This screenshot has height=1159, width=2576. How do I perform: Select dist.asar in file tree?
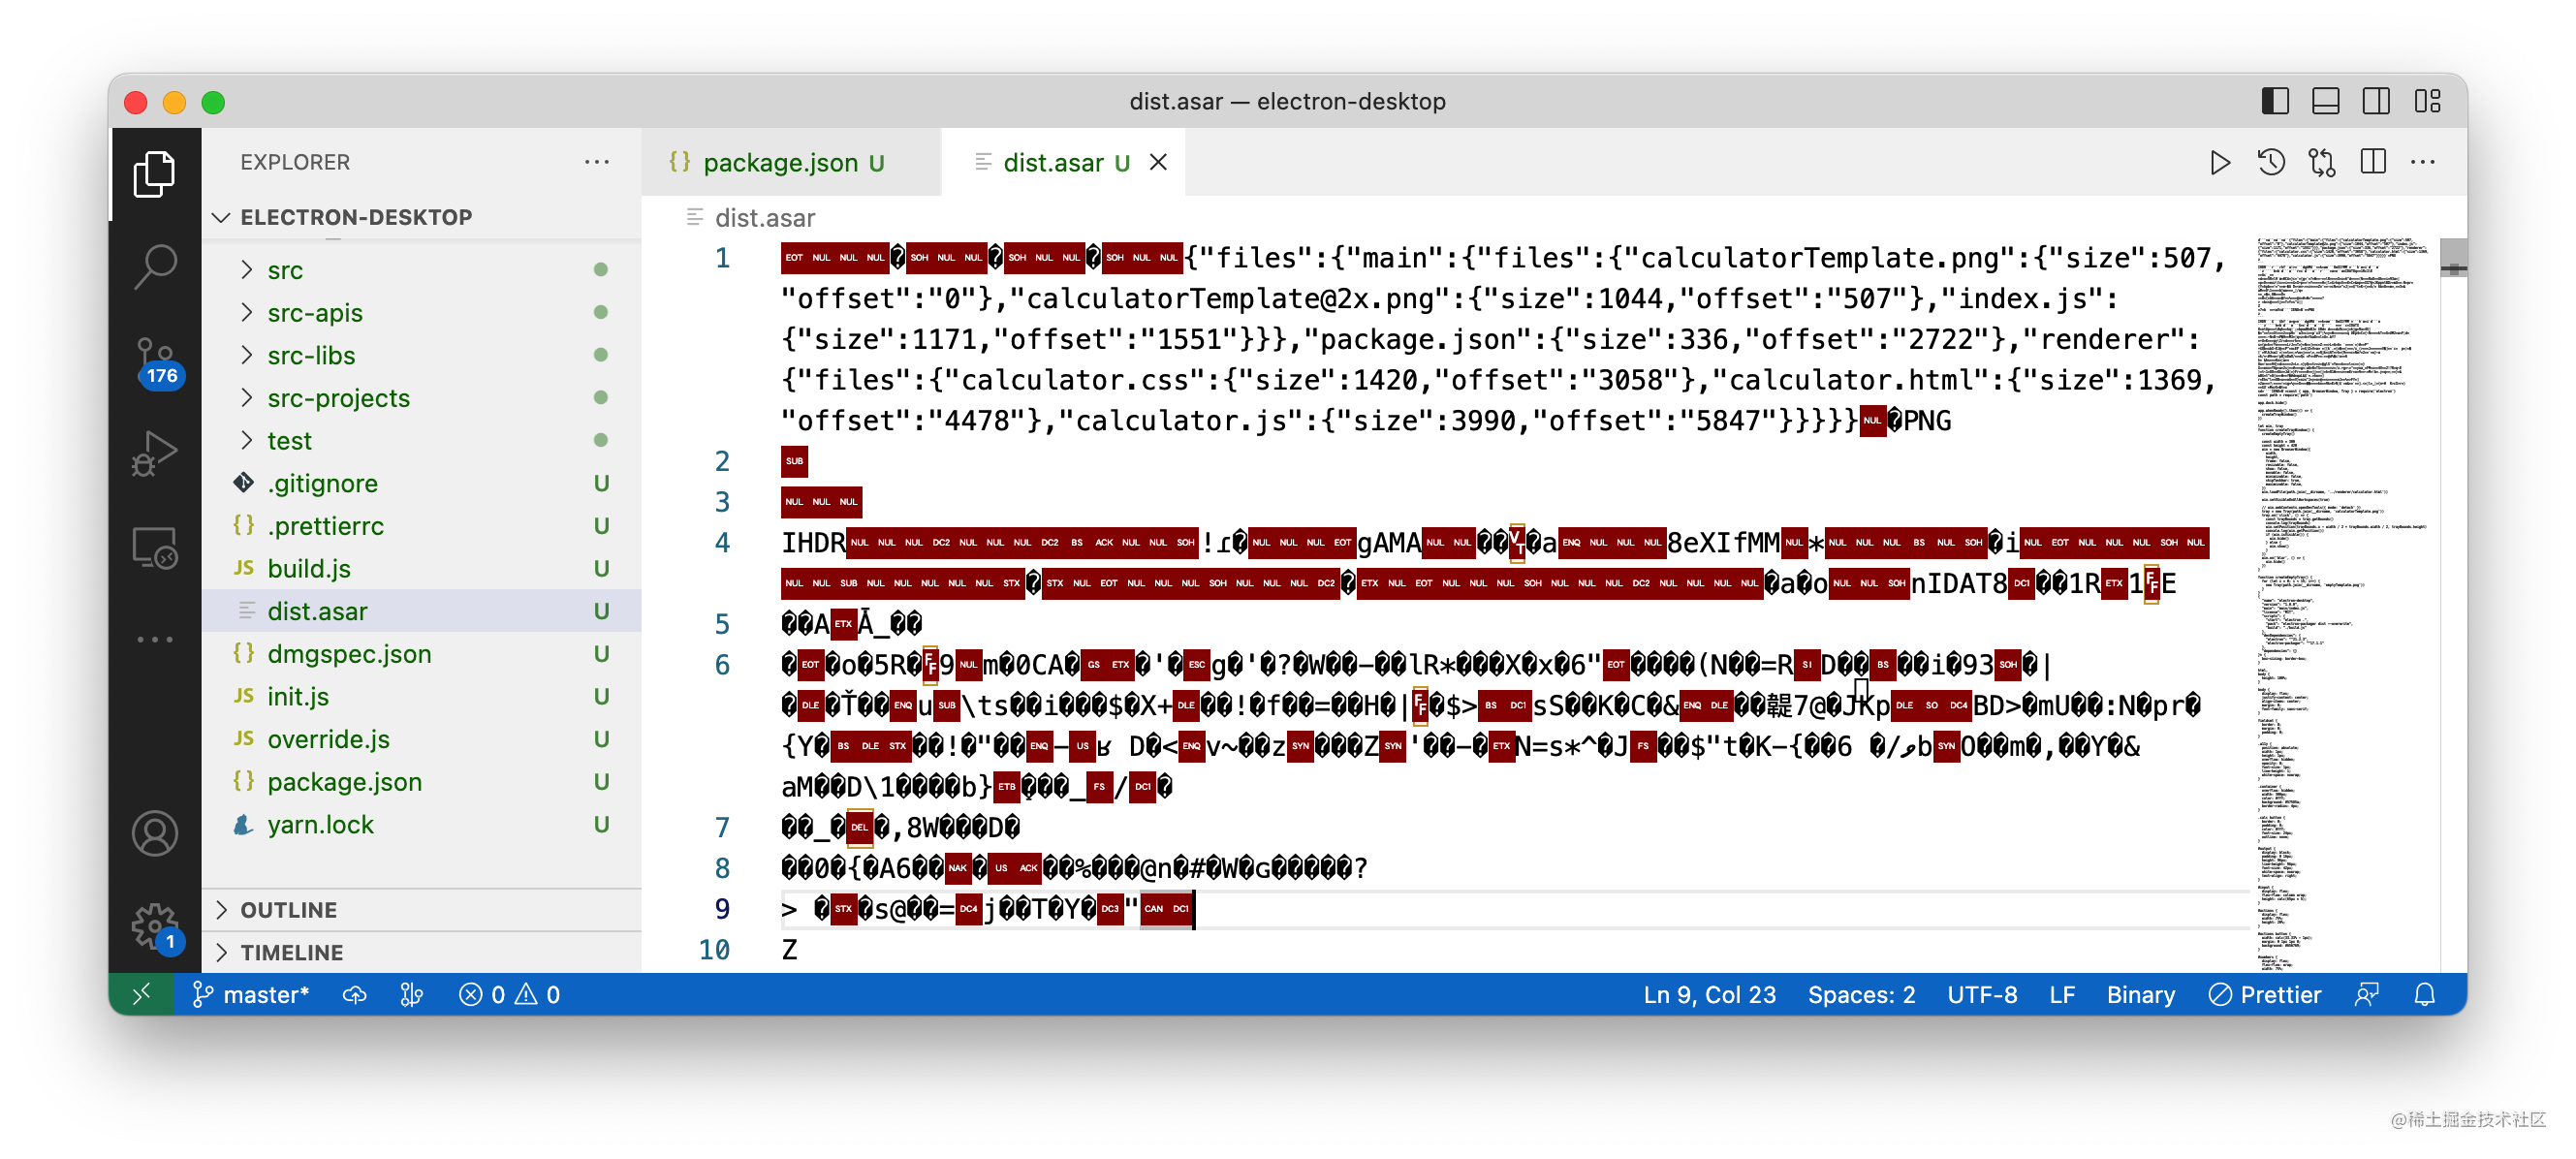(x=421, y=611)
